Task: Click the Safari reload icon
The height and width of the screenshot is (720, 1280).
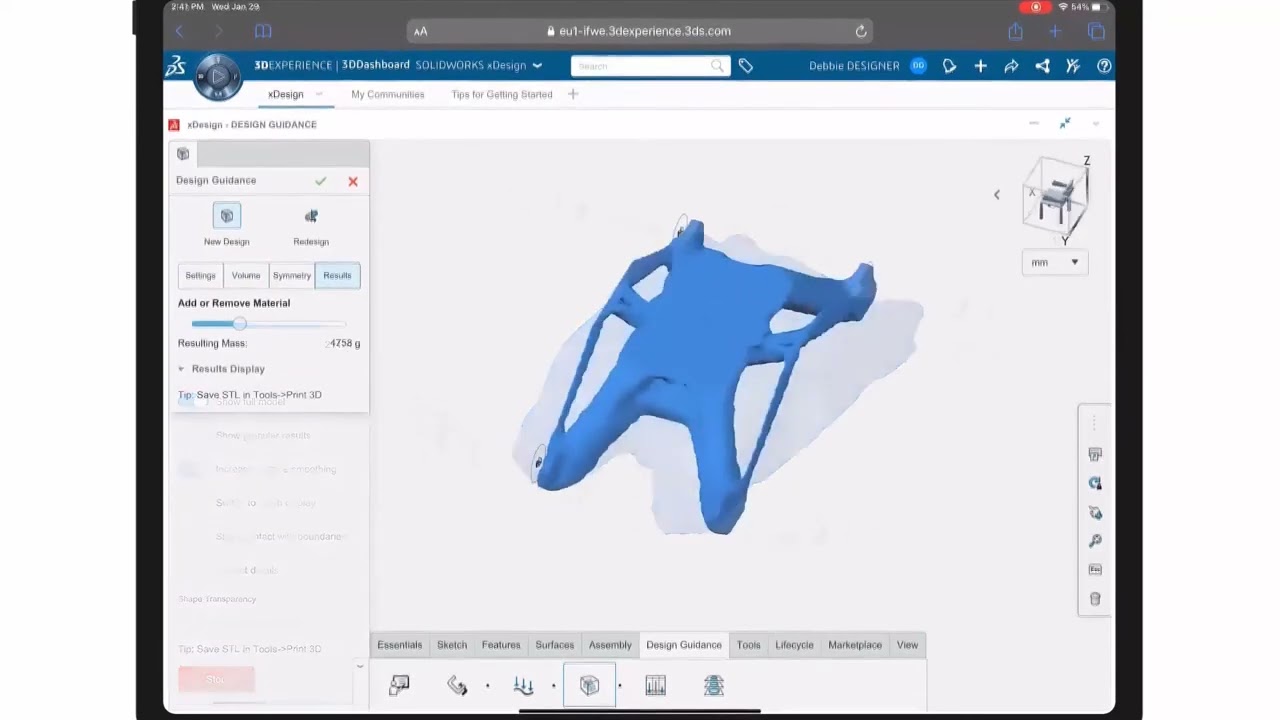Action: (861, 31)
